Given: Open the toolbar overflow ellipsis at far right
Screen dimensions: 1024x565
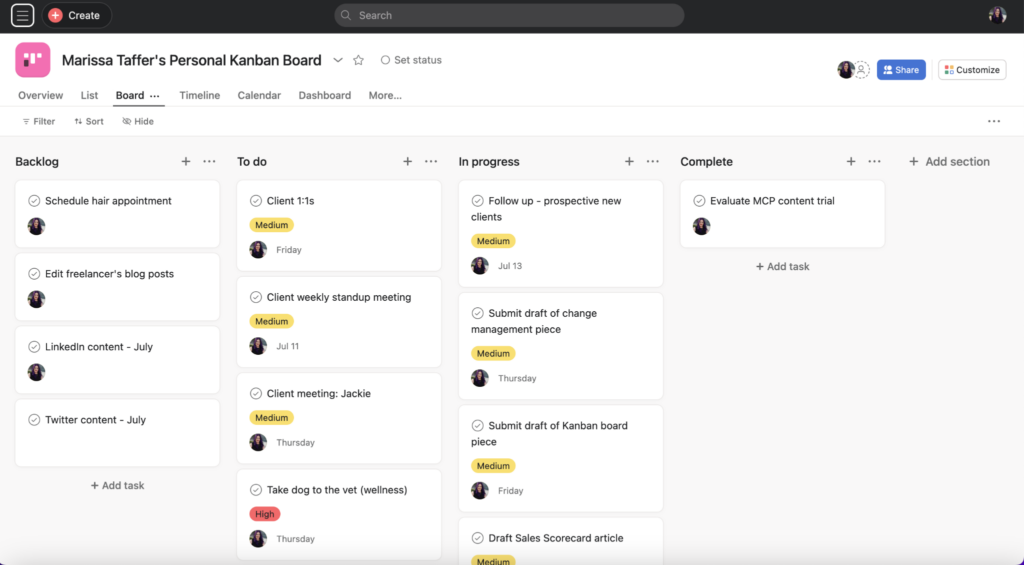Looking at the screenshot, I should pyautogui.click(x=994, y=121).
